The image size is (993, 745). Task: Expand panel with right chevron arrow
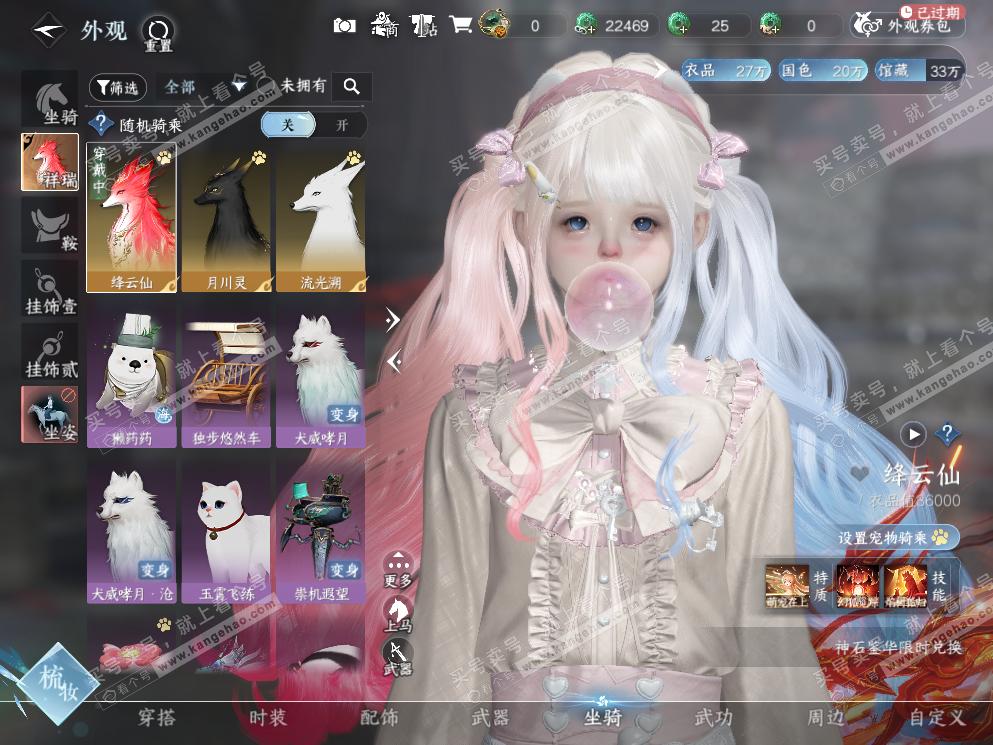click(x=393, y=319)
